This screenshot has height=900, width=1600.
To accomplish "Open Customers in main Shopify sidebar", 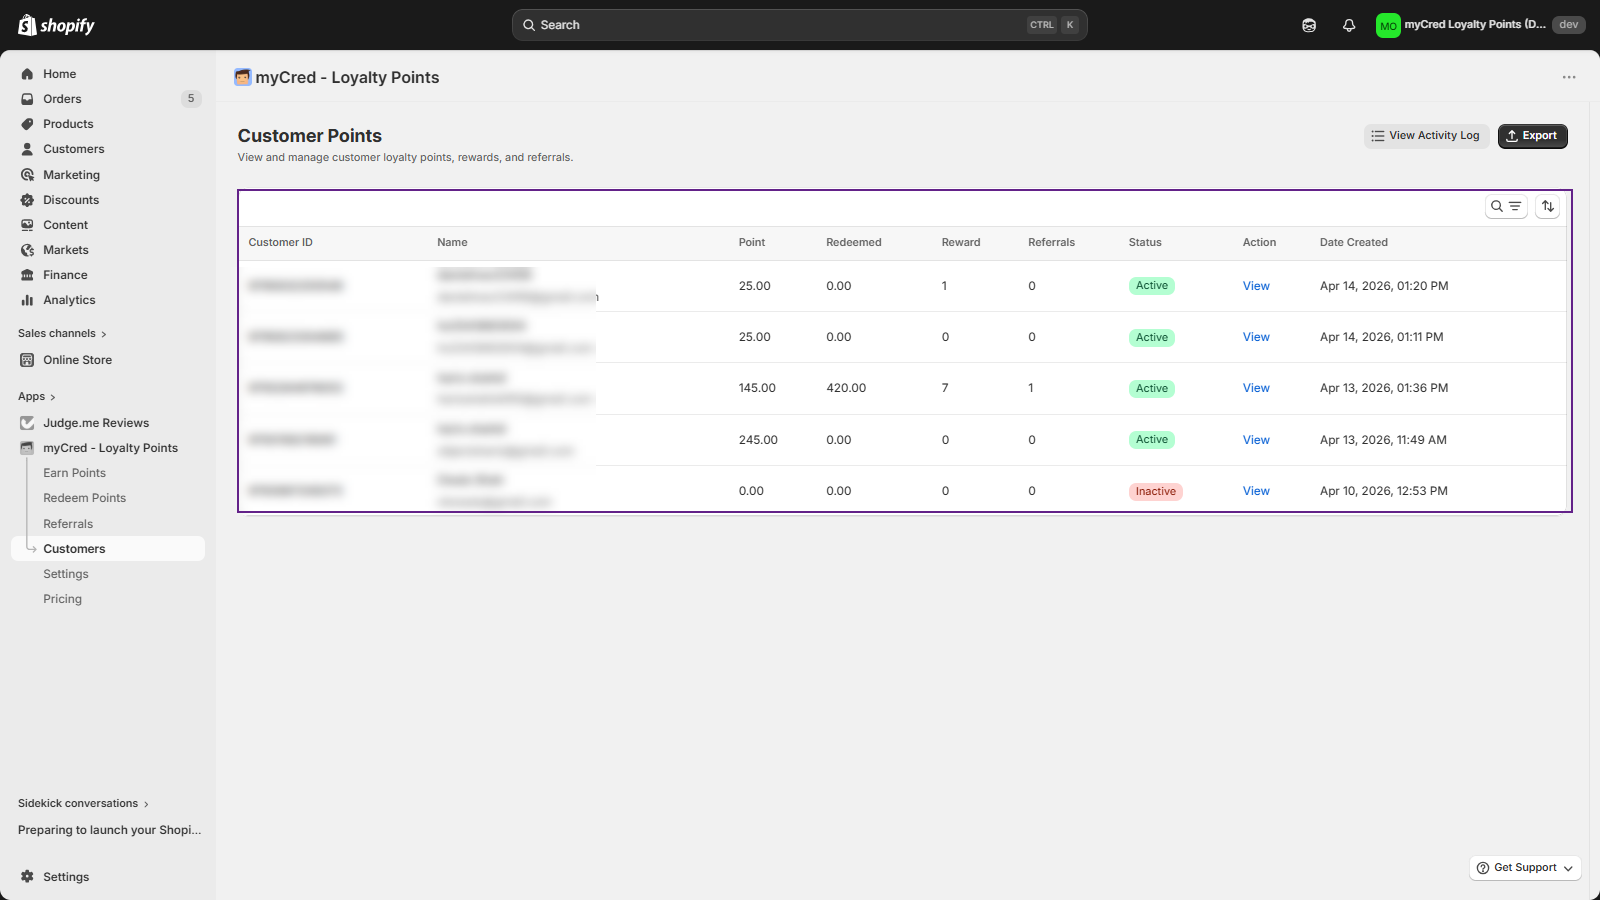I will 73,149.
